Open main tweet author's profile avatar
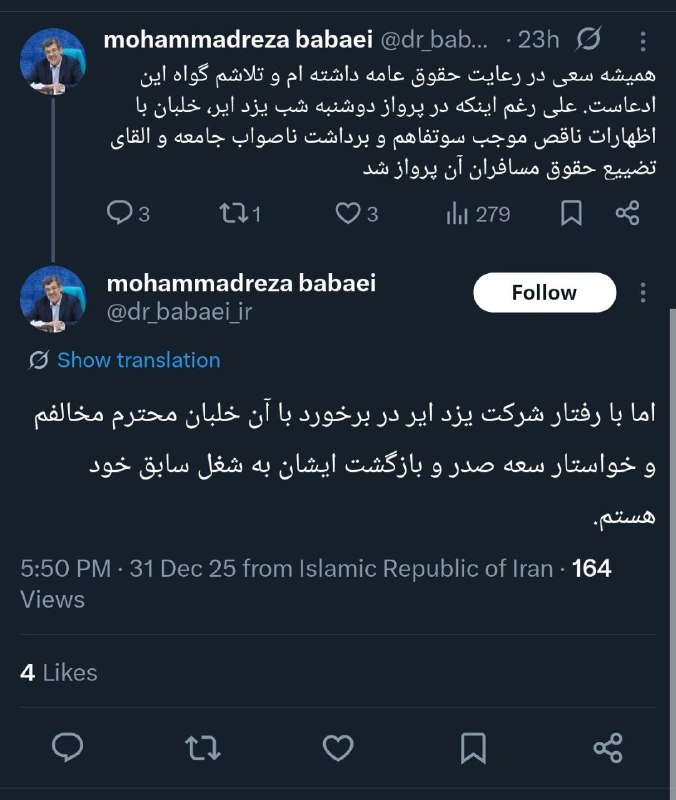This screenshot has width=676, height=800. 53,299
